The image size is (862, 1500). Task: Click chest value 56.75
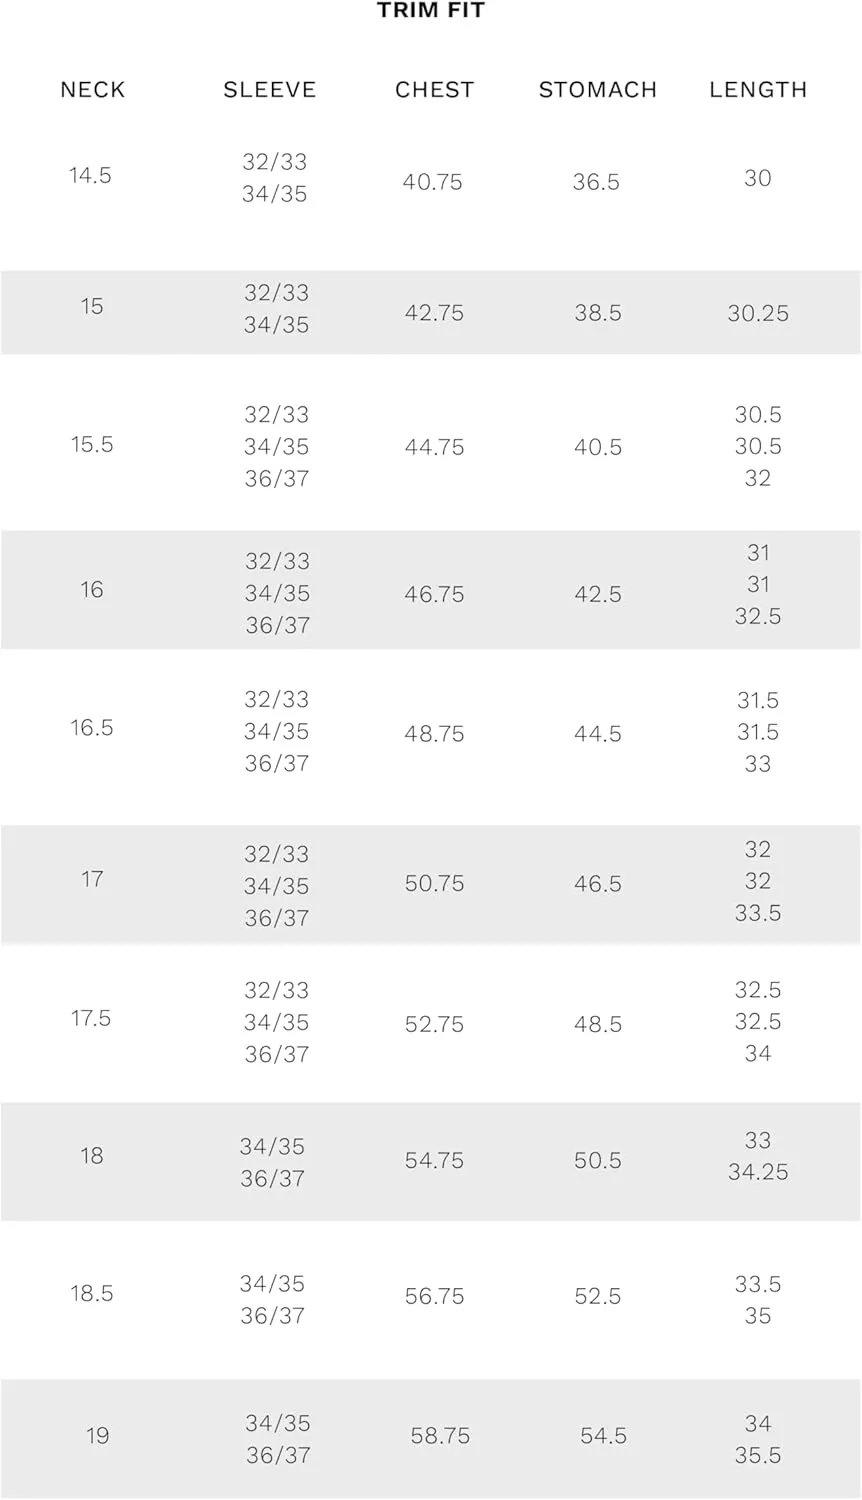click(x=434, y=1297)
